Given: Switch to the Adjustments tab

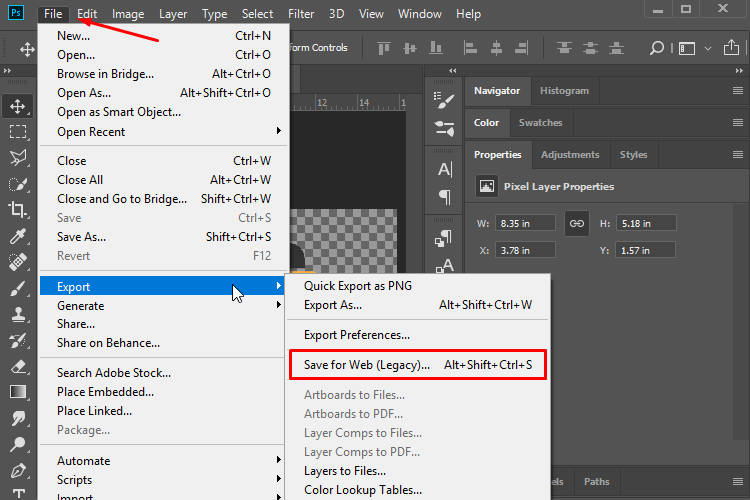Looking at the screenshot, I should tap(570, 155).
